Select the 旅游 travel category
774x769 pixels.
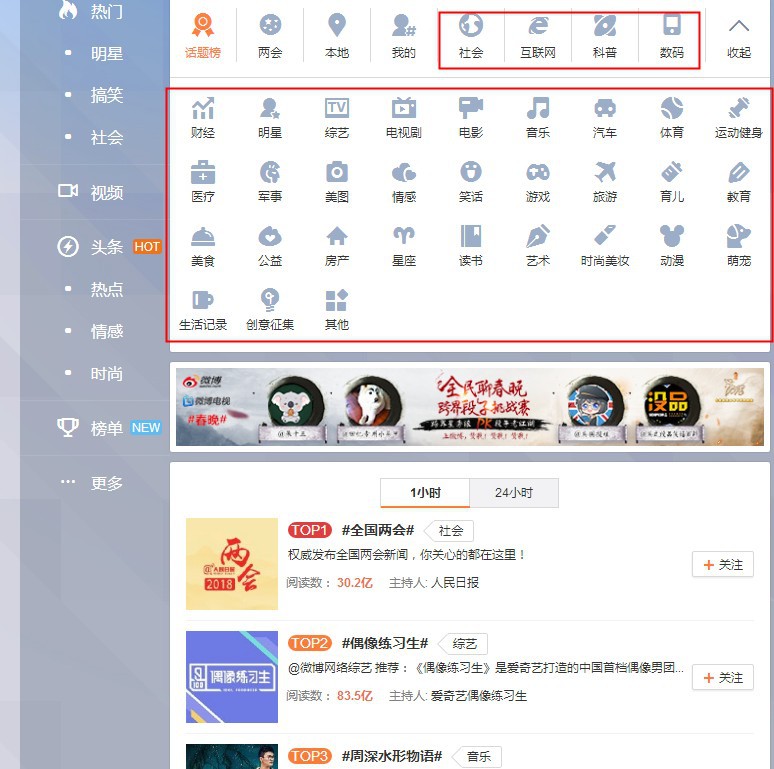point(605,182)
